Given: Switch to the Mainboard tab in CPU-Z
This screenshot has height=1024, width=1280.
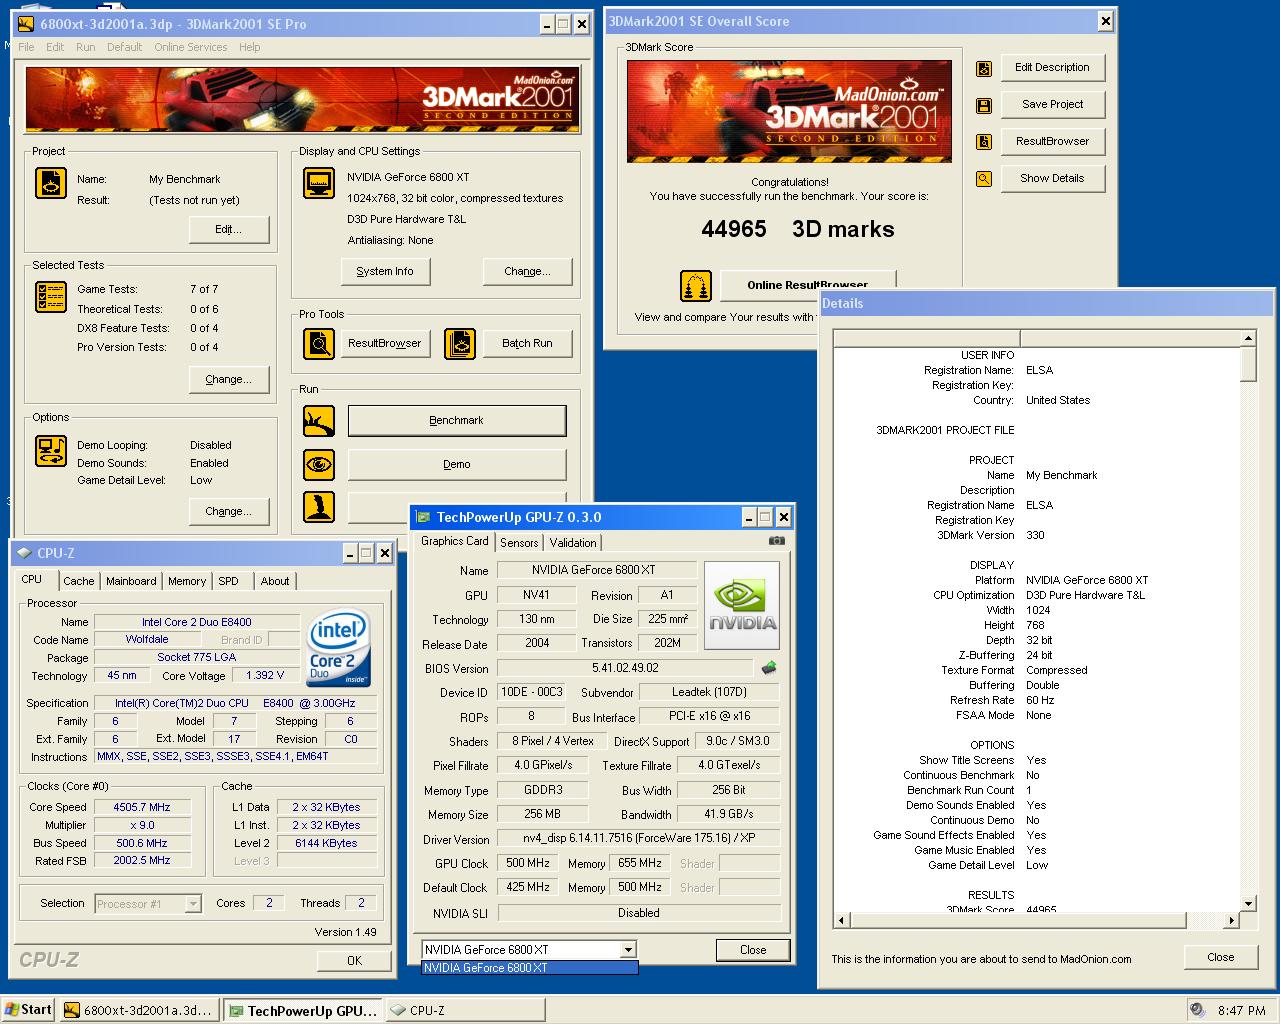Looking at the screenshot, I should 131,581.
